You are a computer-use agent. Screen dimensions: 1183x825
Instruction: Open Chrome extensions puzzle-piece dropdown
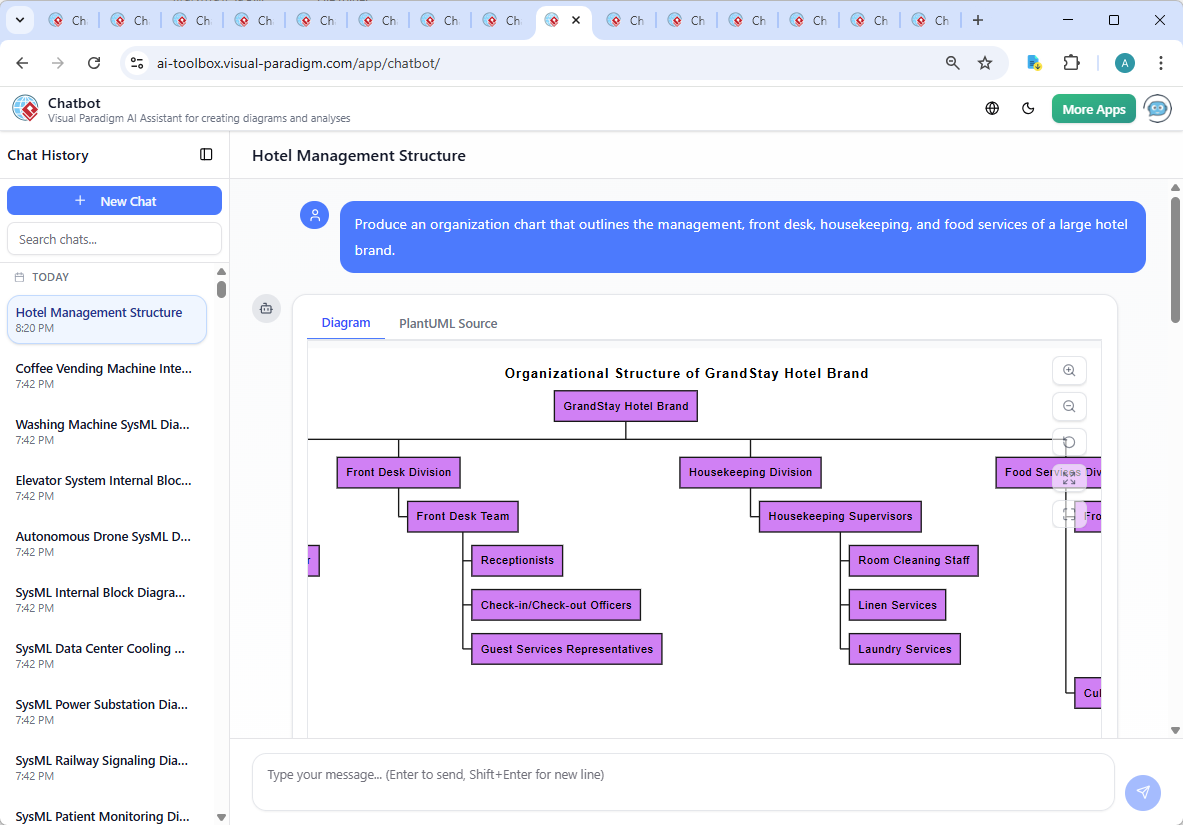1071,62
